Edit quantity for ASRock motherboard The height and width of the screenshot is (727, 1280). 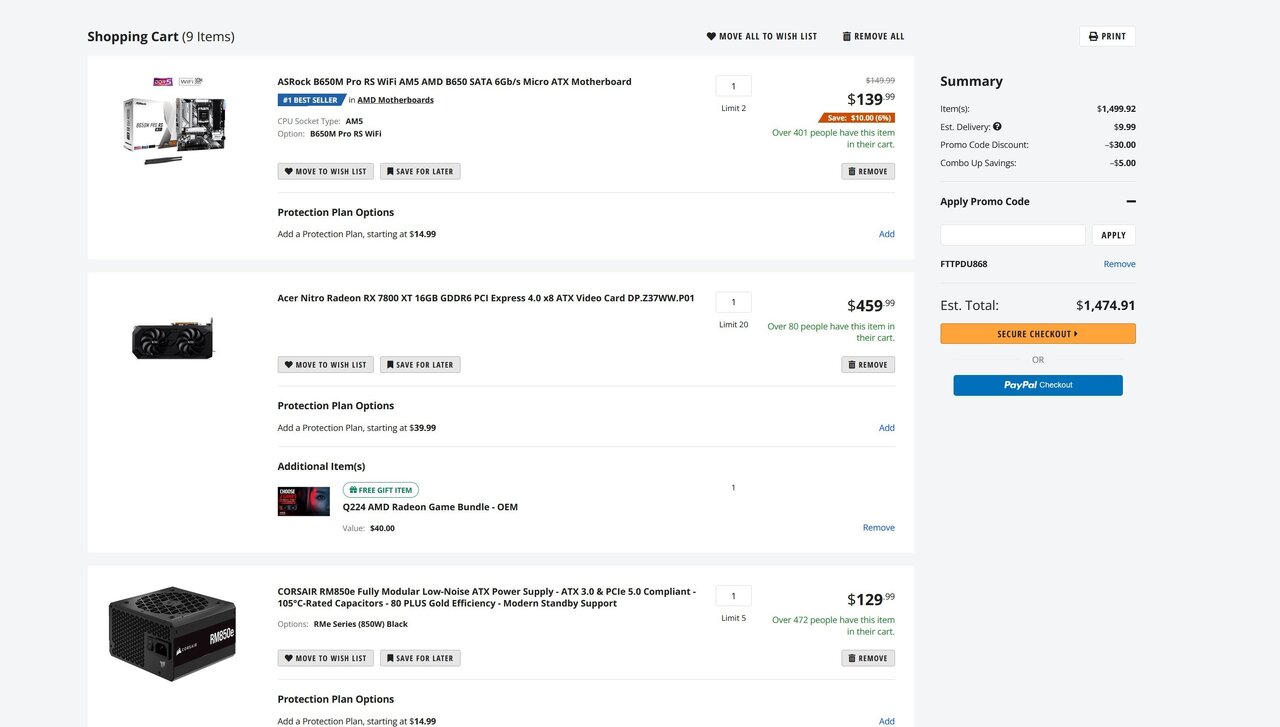[x=733, y=86]
